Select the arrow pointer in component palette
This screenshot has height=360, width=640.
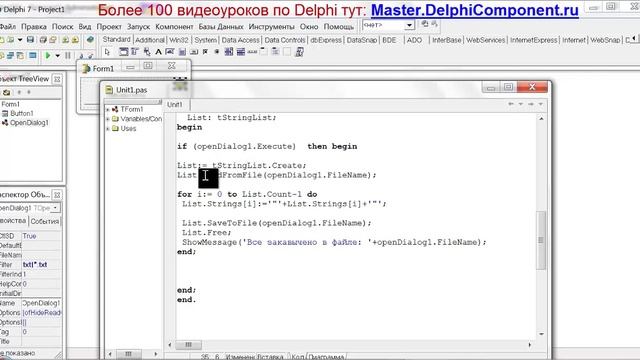(107, 52)
